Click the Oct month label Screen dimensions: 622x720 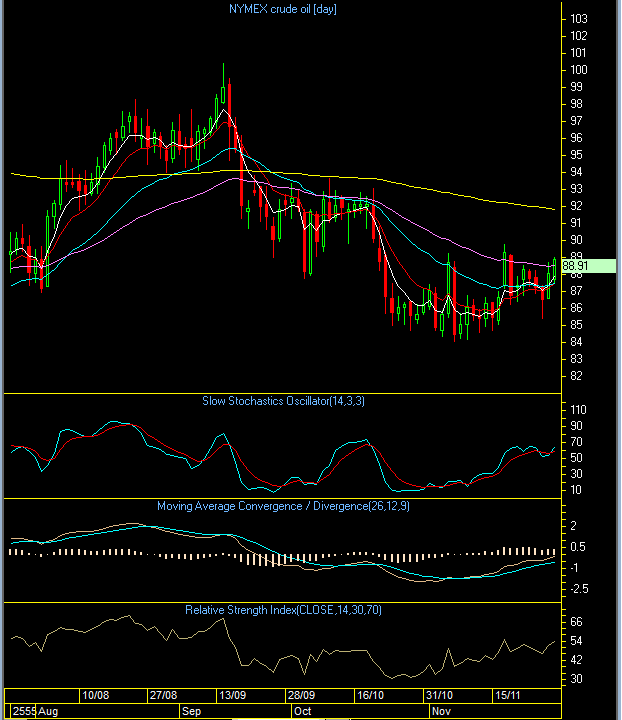click(x=303, y=710)
